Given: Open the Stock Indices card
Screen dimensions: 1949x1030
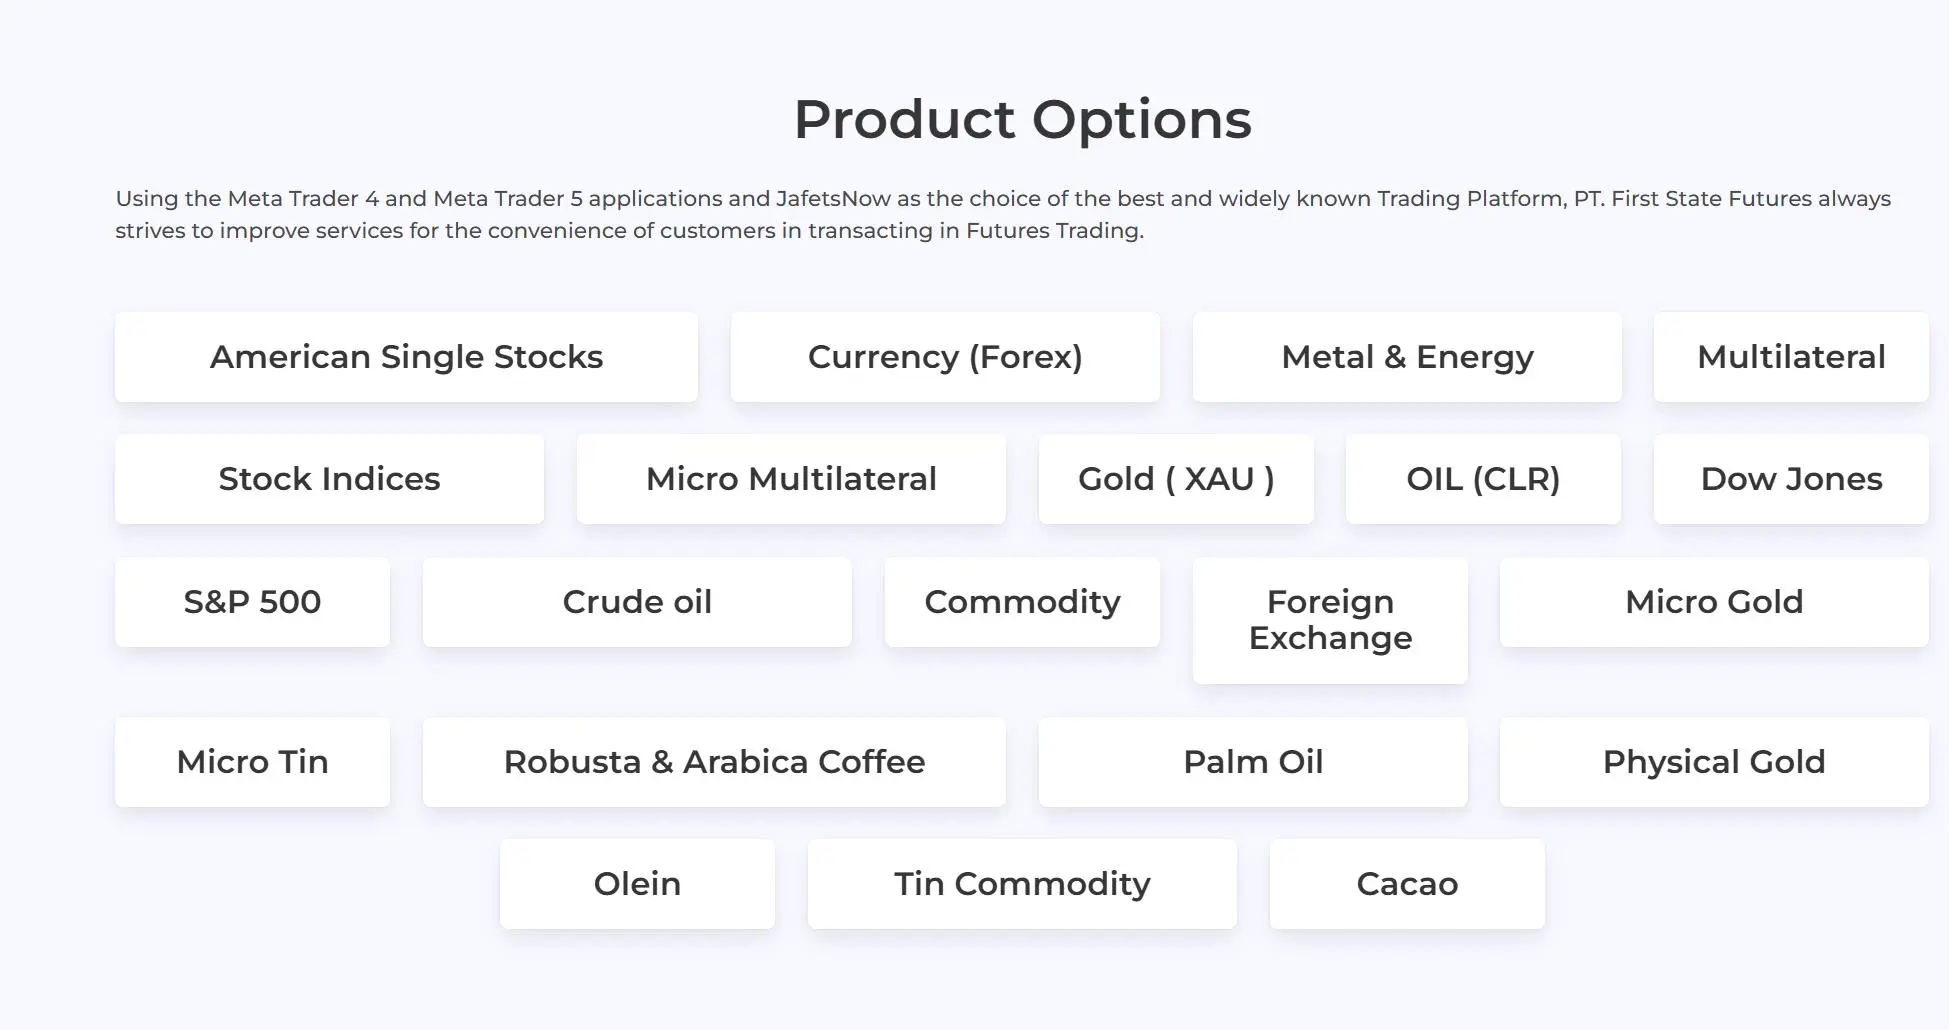Looking at the screenshot, I should coord(329,479).
